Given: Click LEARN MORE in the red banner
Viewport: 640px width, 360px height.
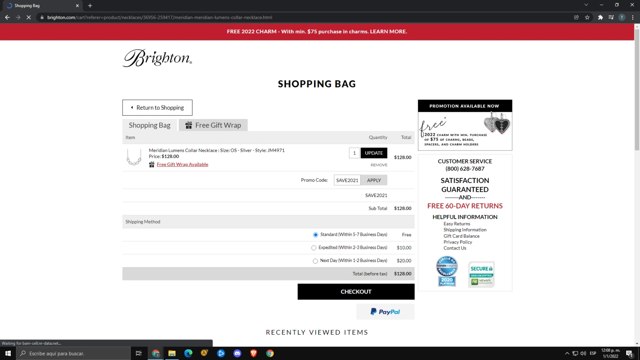Looking at the screenshot, I should tap(388, 31).
